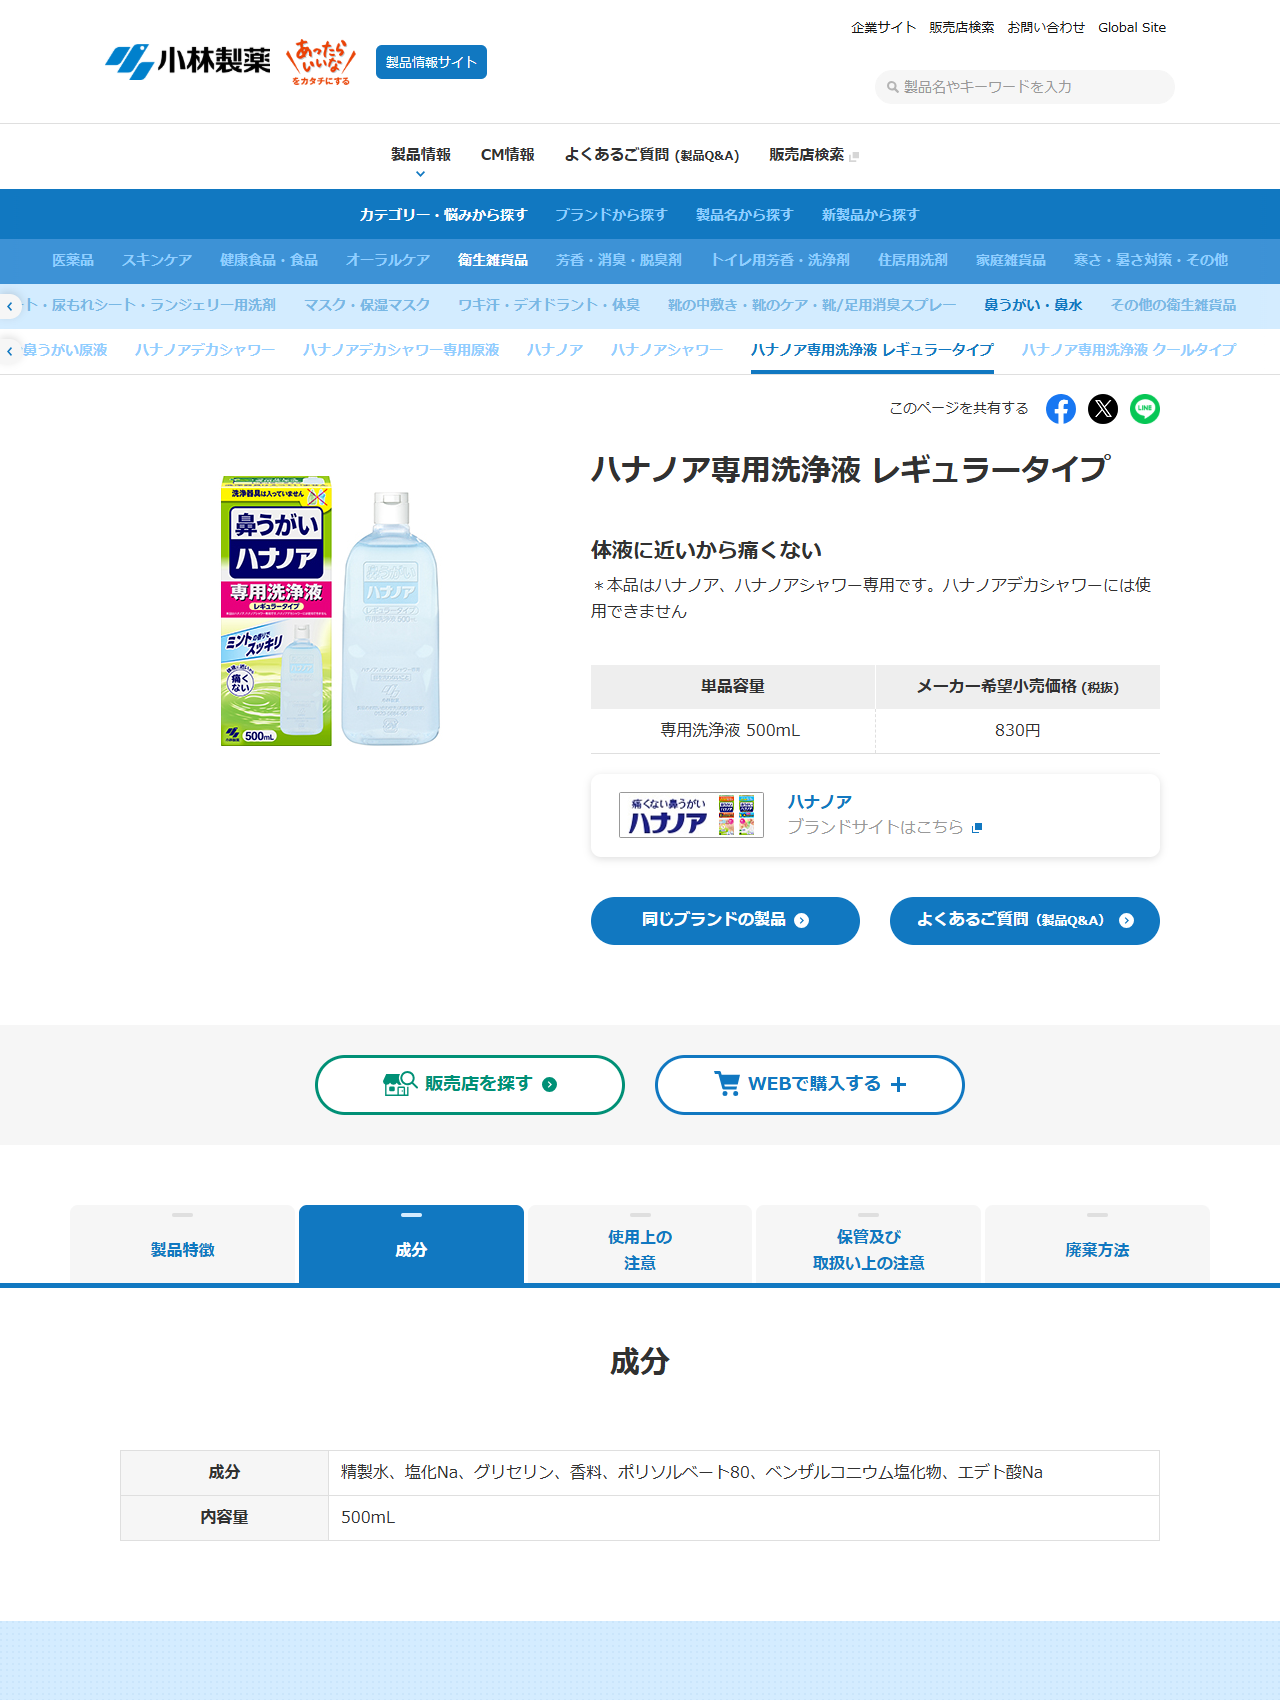Switch to 保管及び取扱い上の注意 tab
Image resolution: width=1280 pixels, height=1700 pixels.
tap(869, 1245)
